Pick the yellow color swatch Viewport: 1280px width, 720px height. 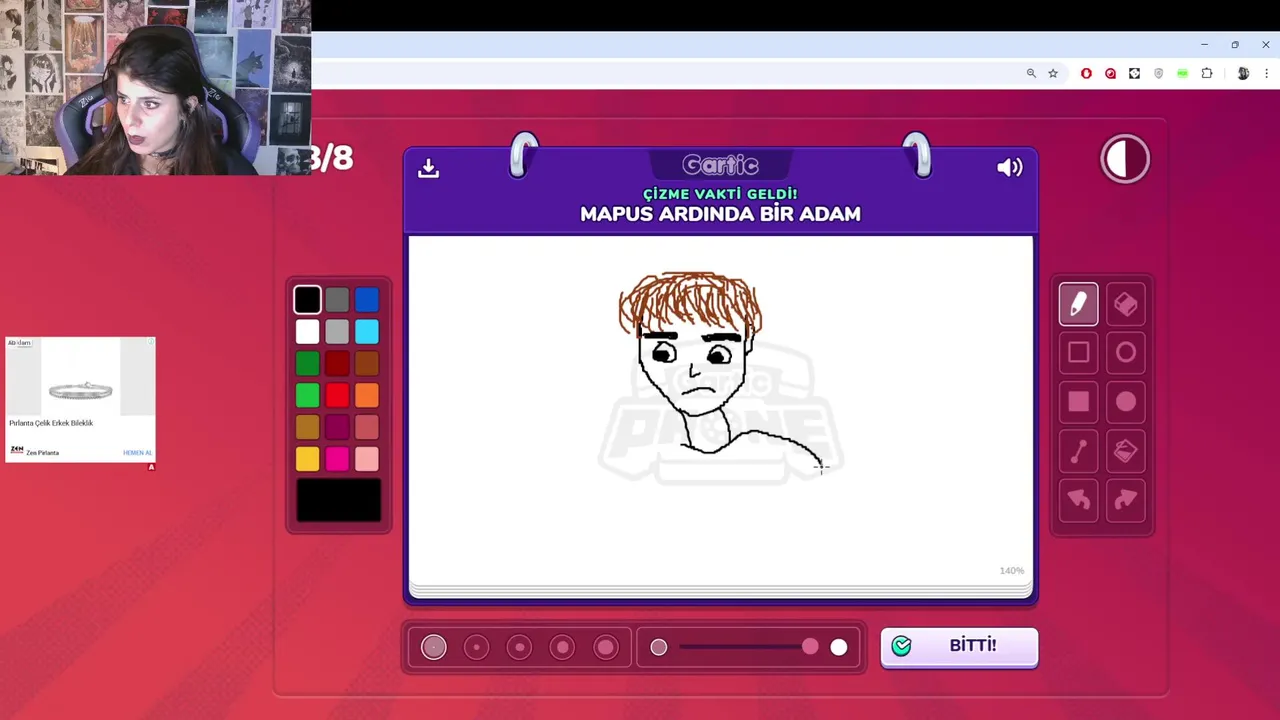coord(307,459)
